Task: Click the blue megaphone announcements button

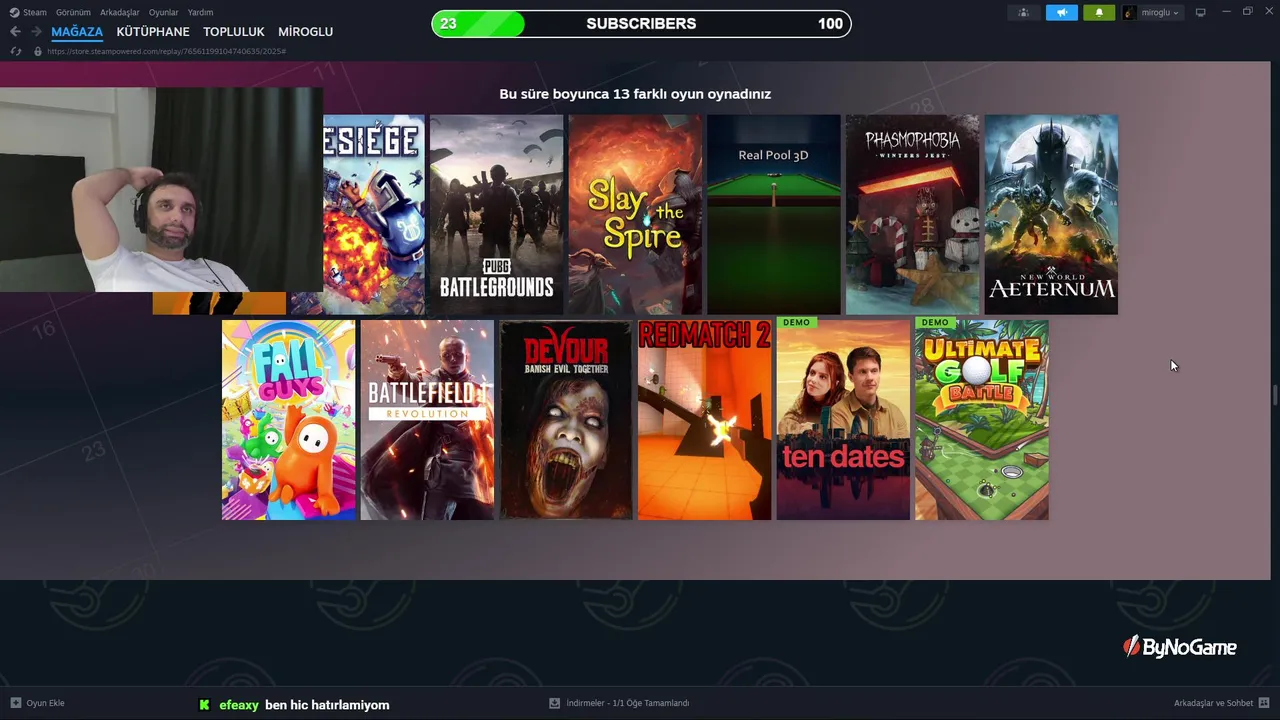Action: (1062, 12)
